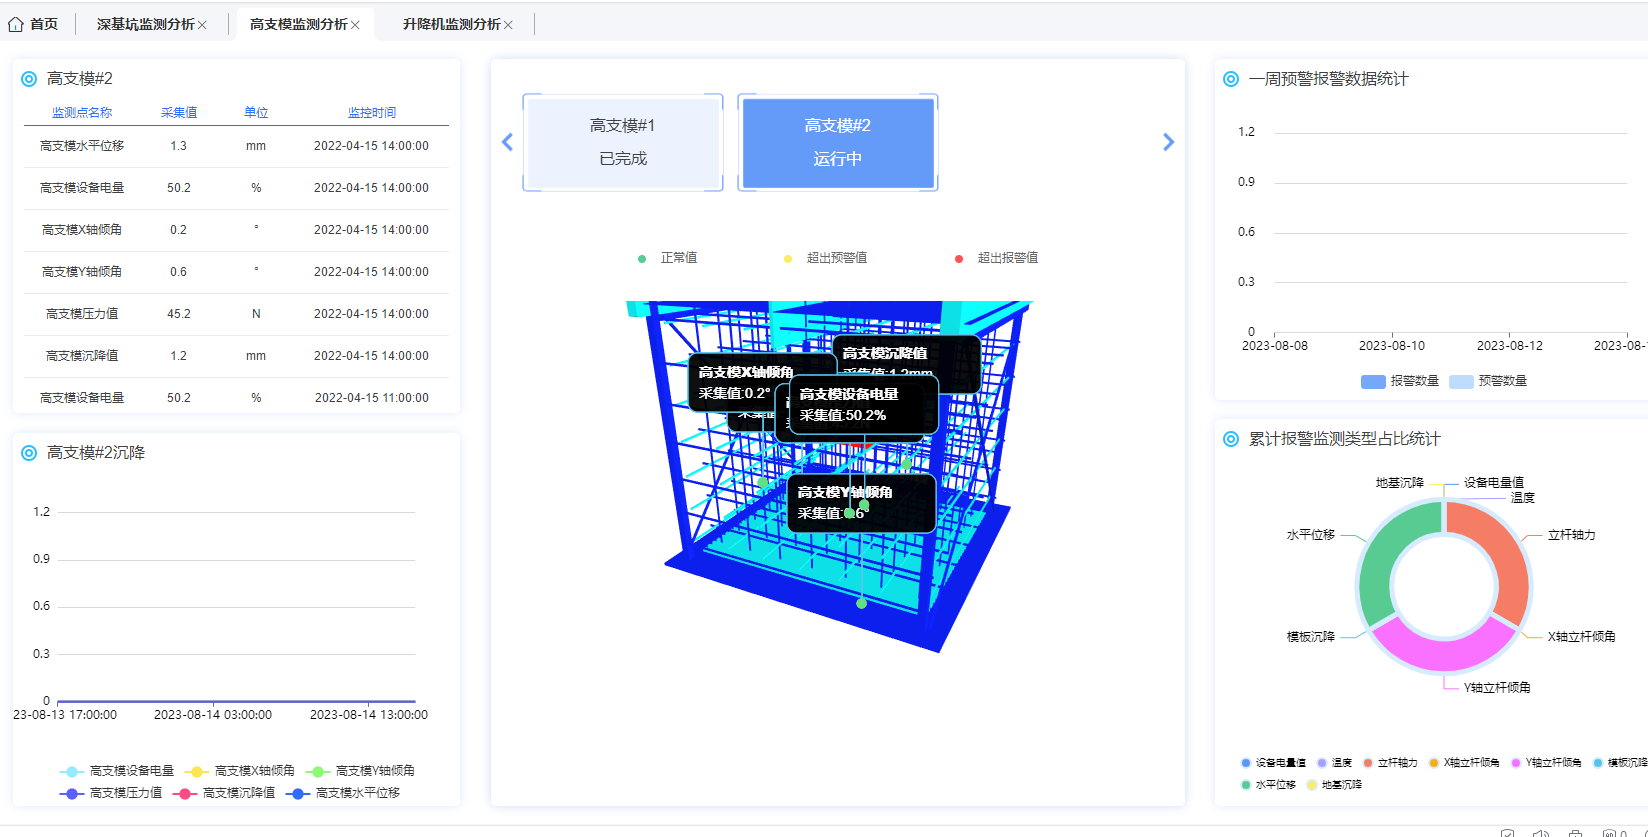Close the 深基坑监测分析 tab
This screenshot has width=1648, height=837.
tap(202, 25)
